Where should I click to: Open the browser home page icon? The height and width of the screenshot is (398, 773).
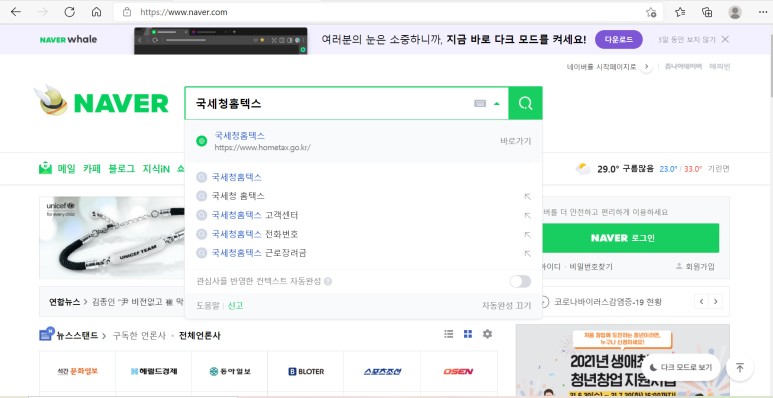coord(97,12)
